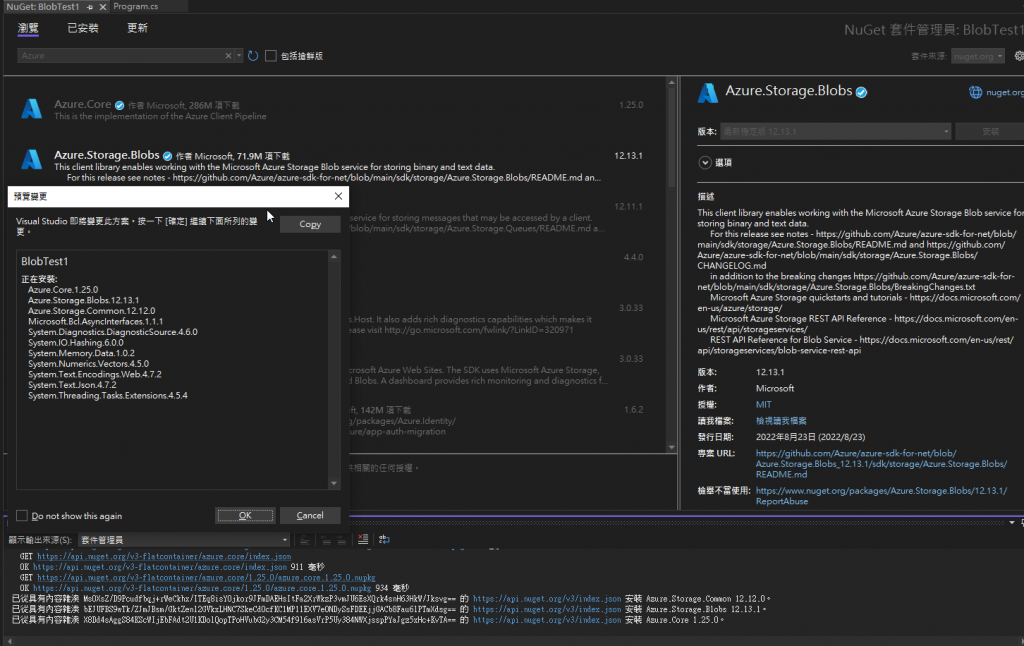Click OK to confirm the preview changes
This screenshot has height=646, width=1024.
point(245,515)
